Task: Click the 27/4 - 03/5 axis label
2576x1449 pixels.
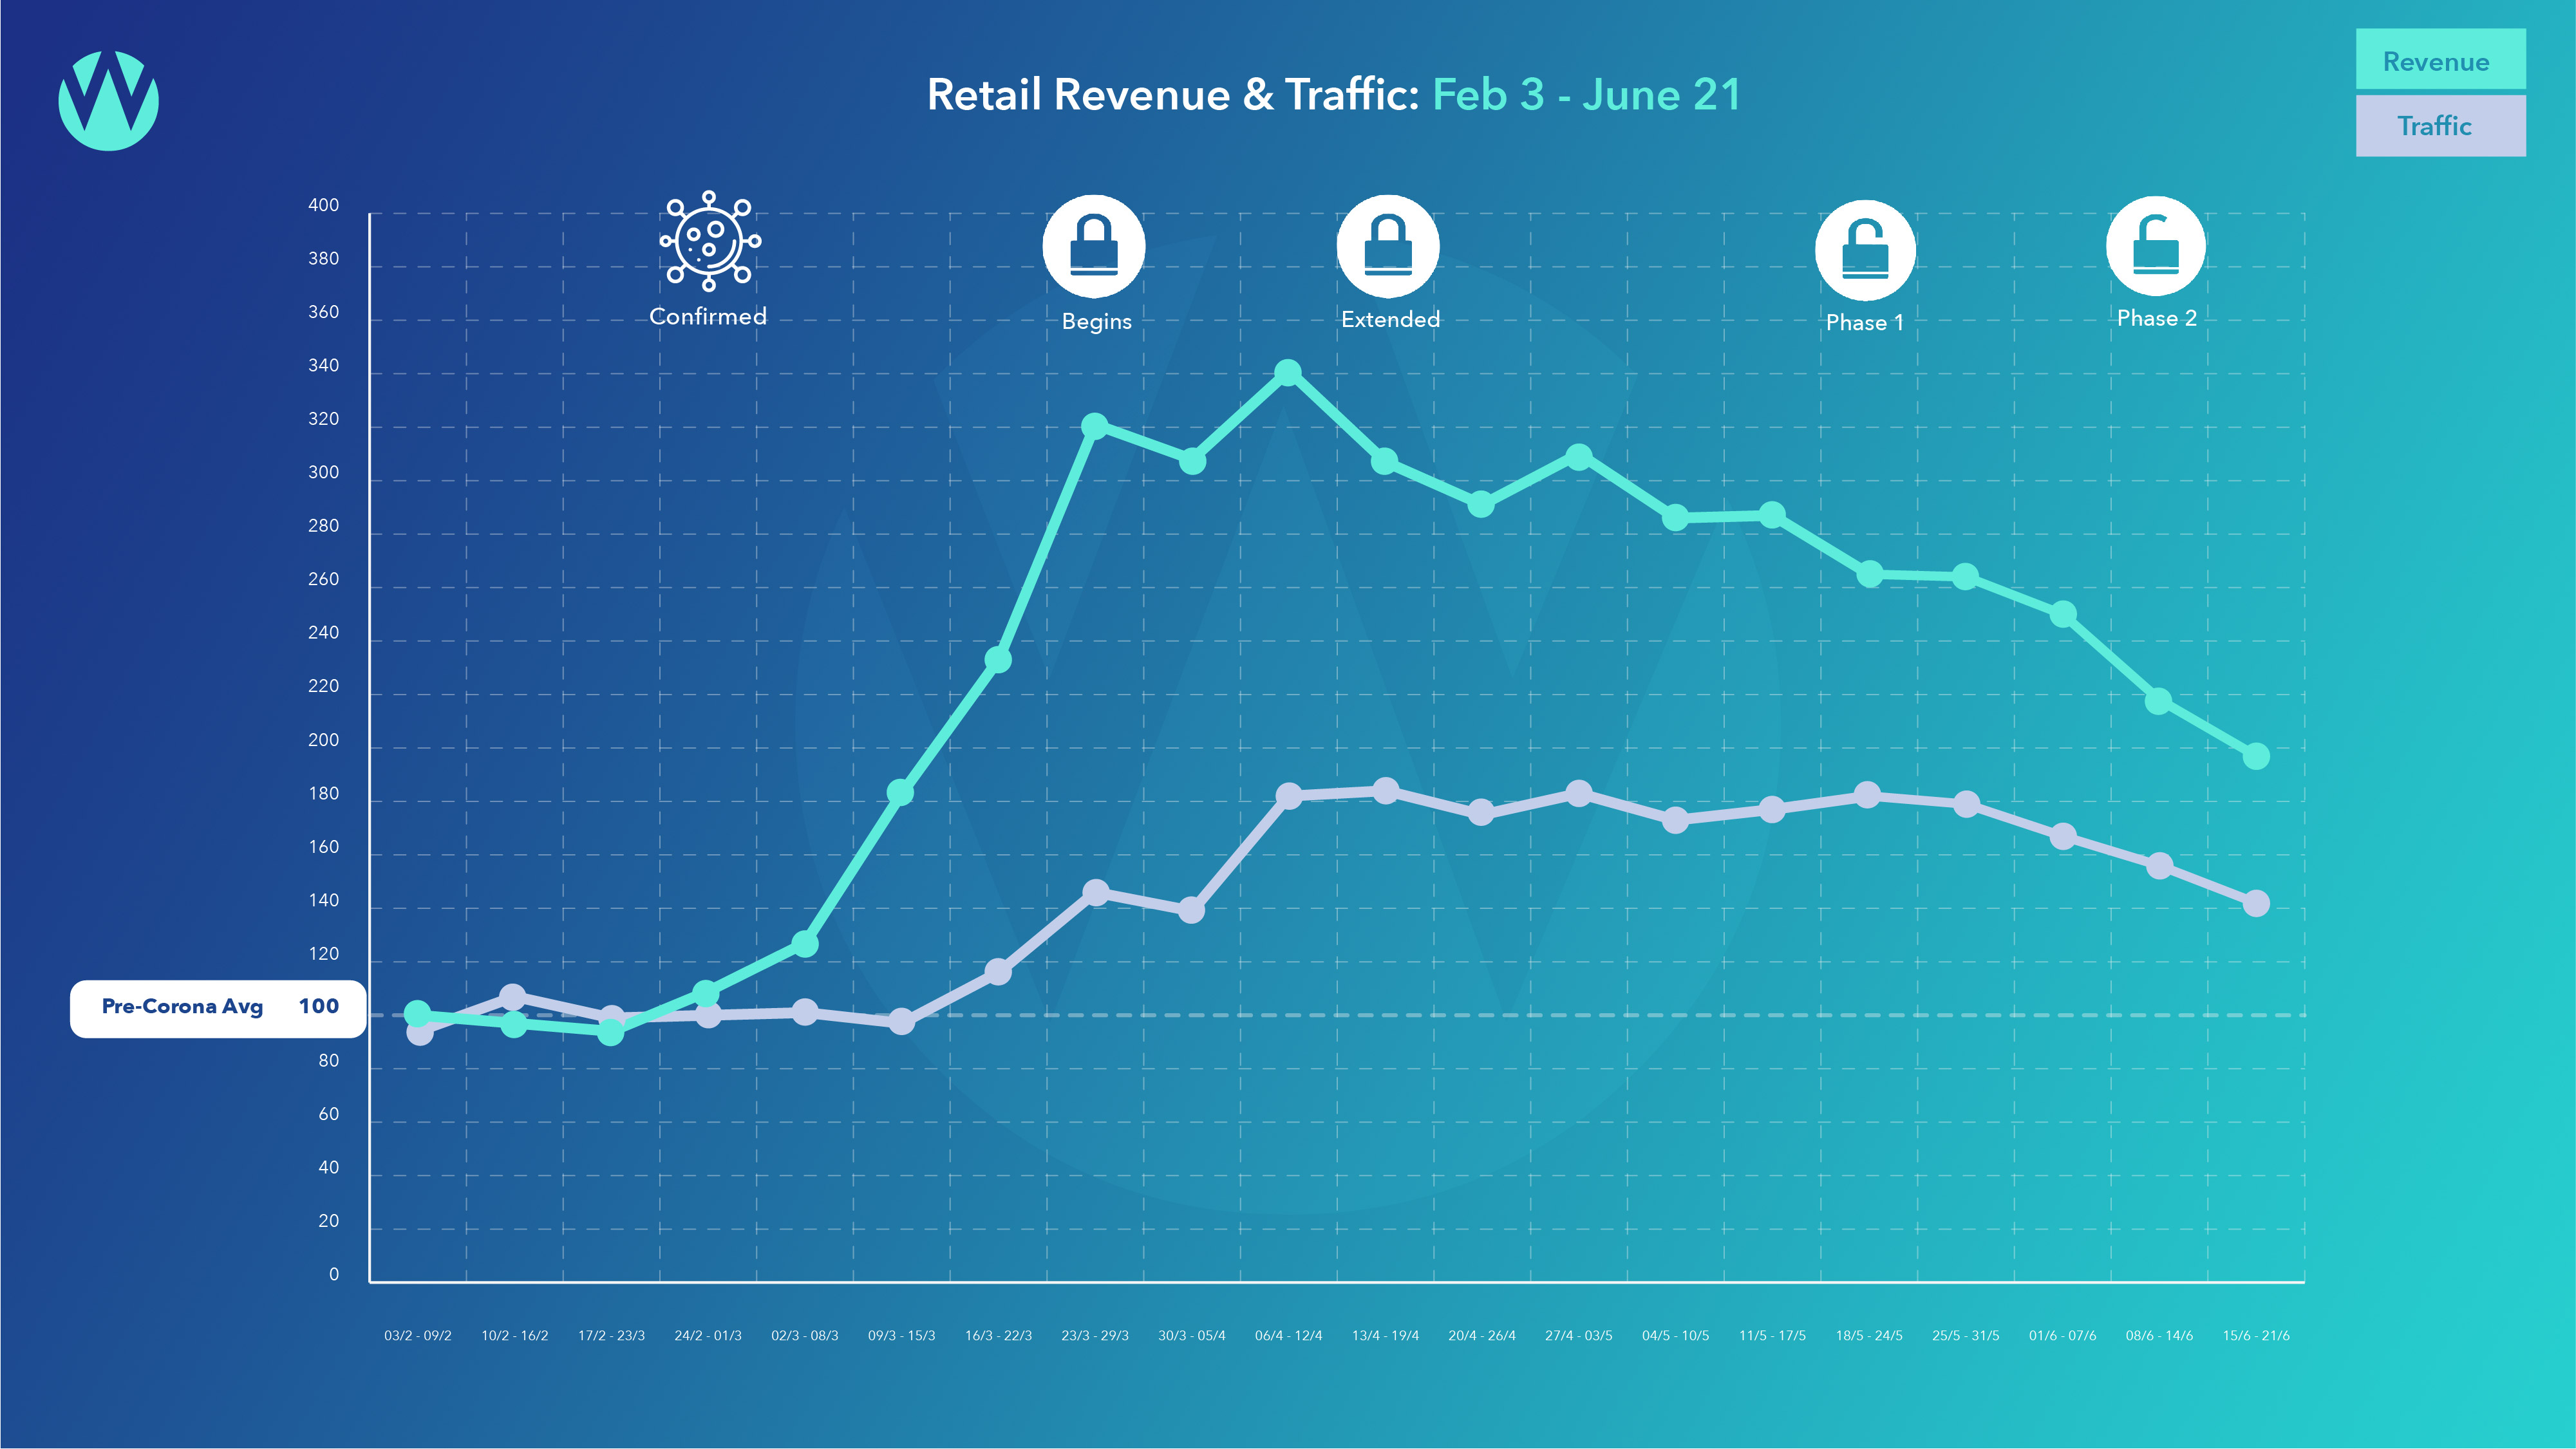Action: [x=1578, y=1336]
